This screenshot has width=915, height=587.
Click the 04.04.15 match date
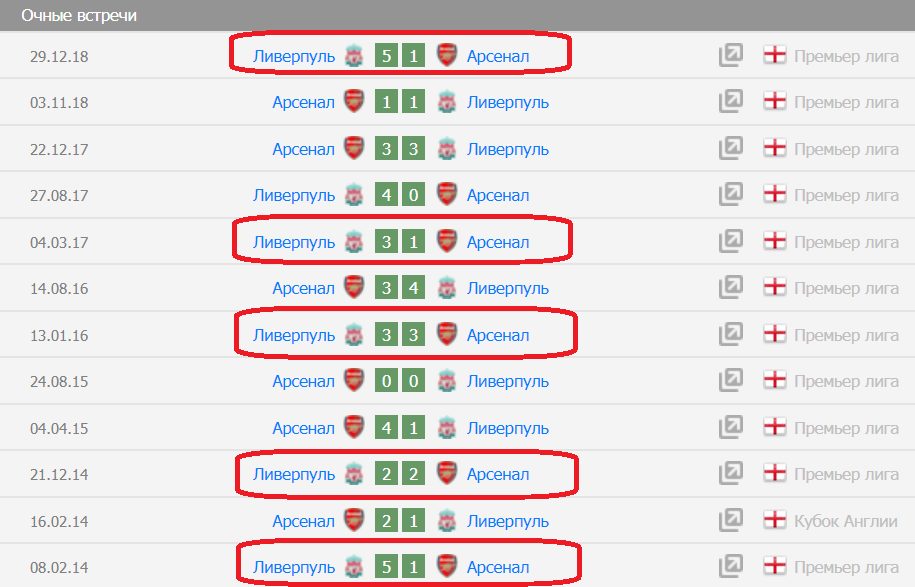click(x=59, y=428)
